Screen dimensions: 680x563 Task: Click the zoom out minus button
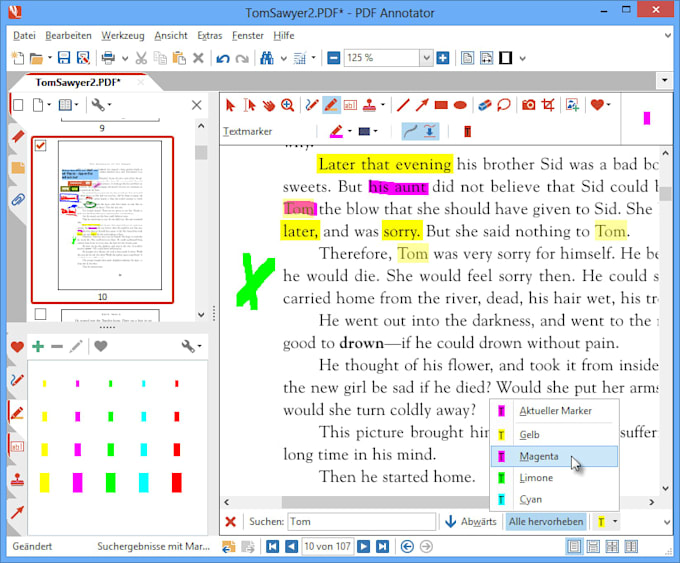tap(333, 58)
